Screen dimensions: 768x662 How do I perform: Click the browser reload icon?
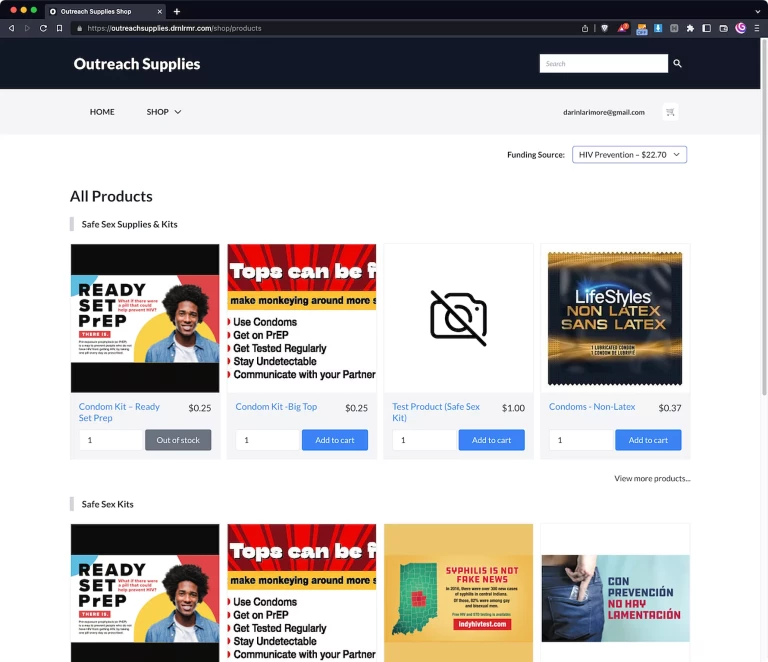[43, 28]
